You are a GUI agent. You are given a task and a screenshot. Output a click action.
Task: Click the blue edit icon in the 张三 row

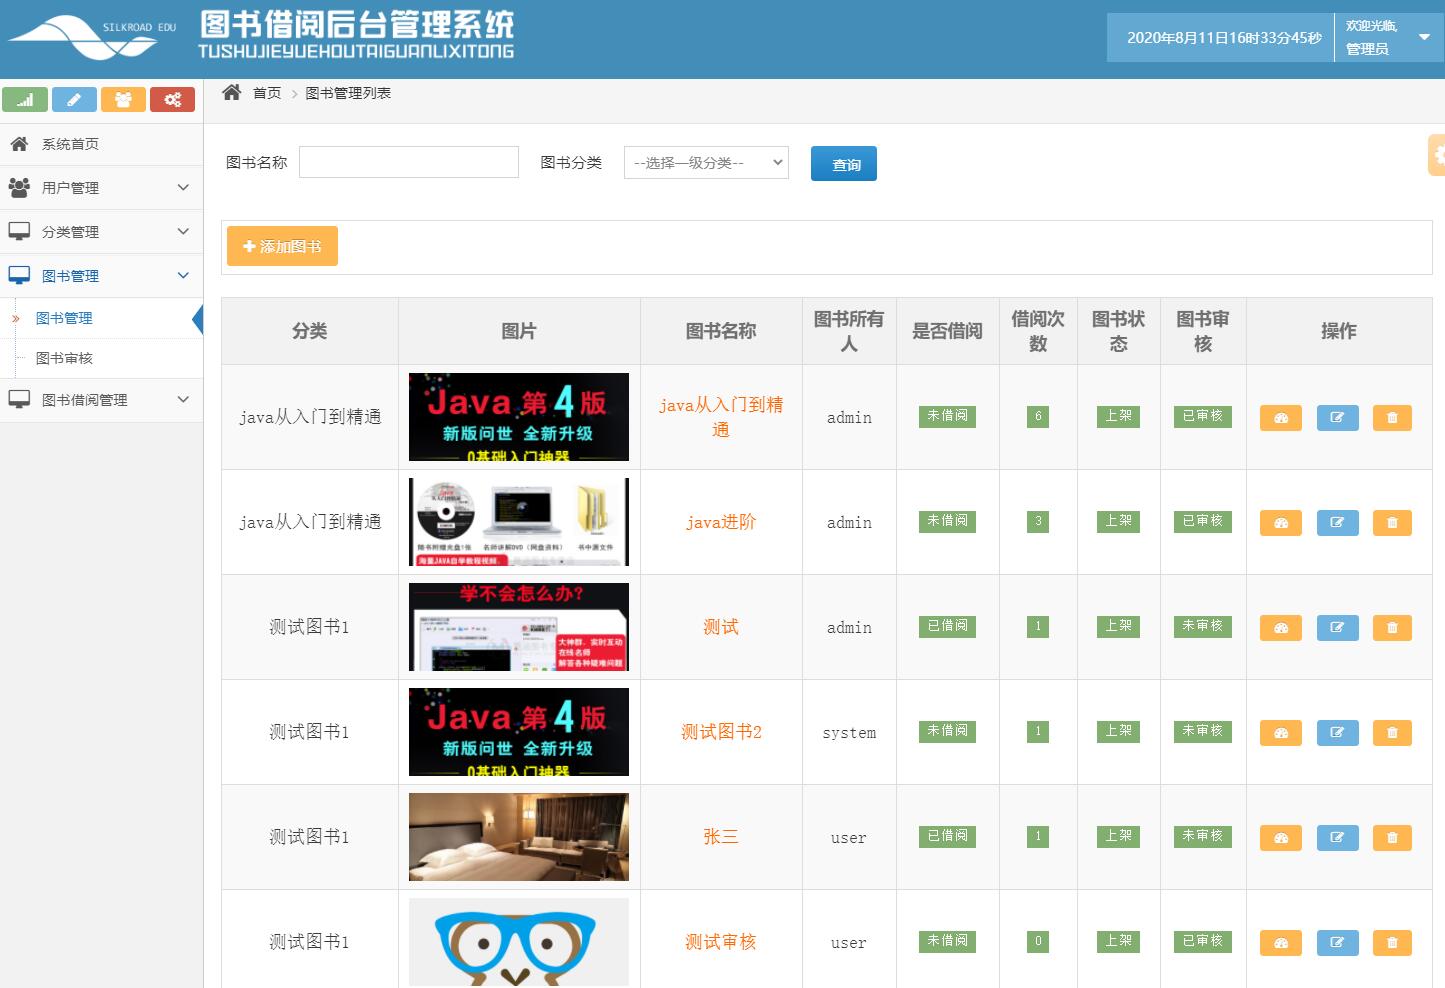pyautogui.click(x=1337, y=837)
